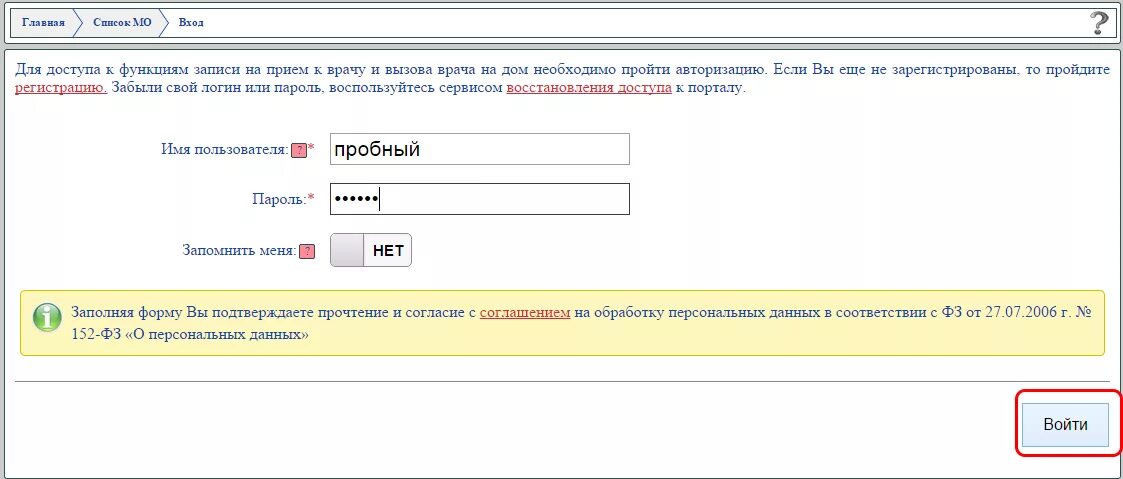Screen dimensions: 1123x479
Task: Open the восстановления доступа link
Action: click(x=589, y=89)
